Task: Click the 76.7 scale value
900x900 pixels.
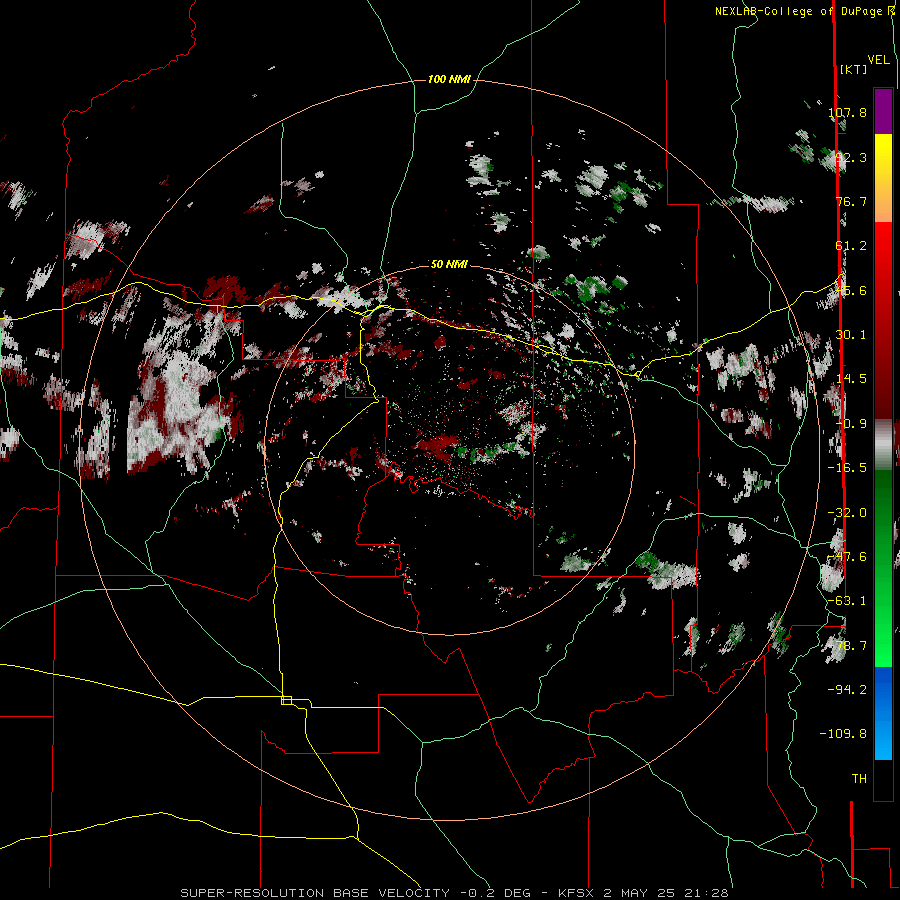Action: tap(851, 201)
